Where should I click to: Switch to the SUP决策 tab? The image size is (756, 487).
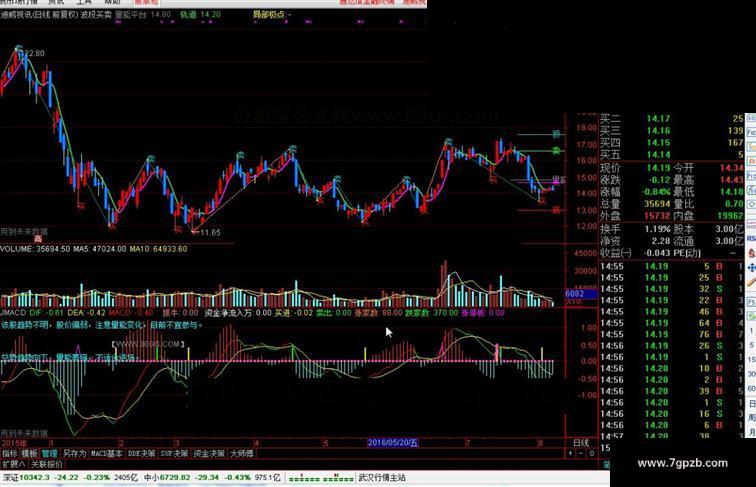pos(174,454)
